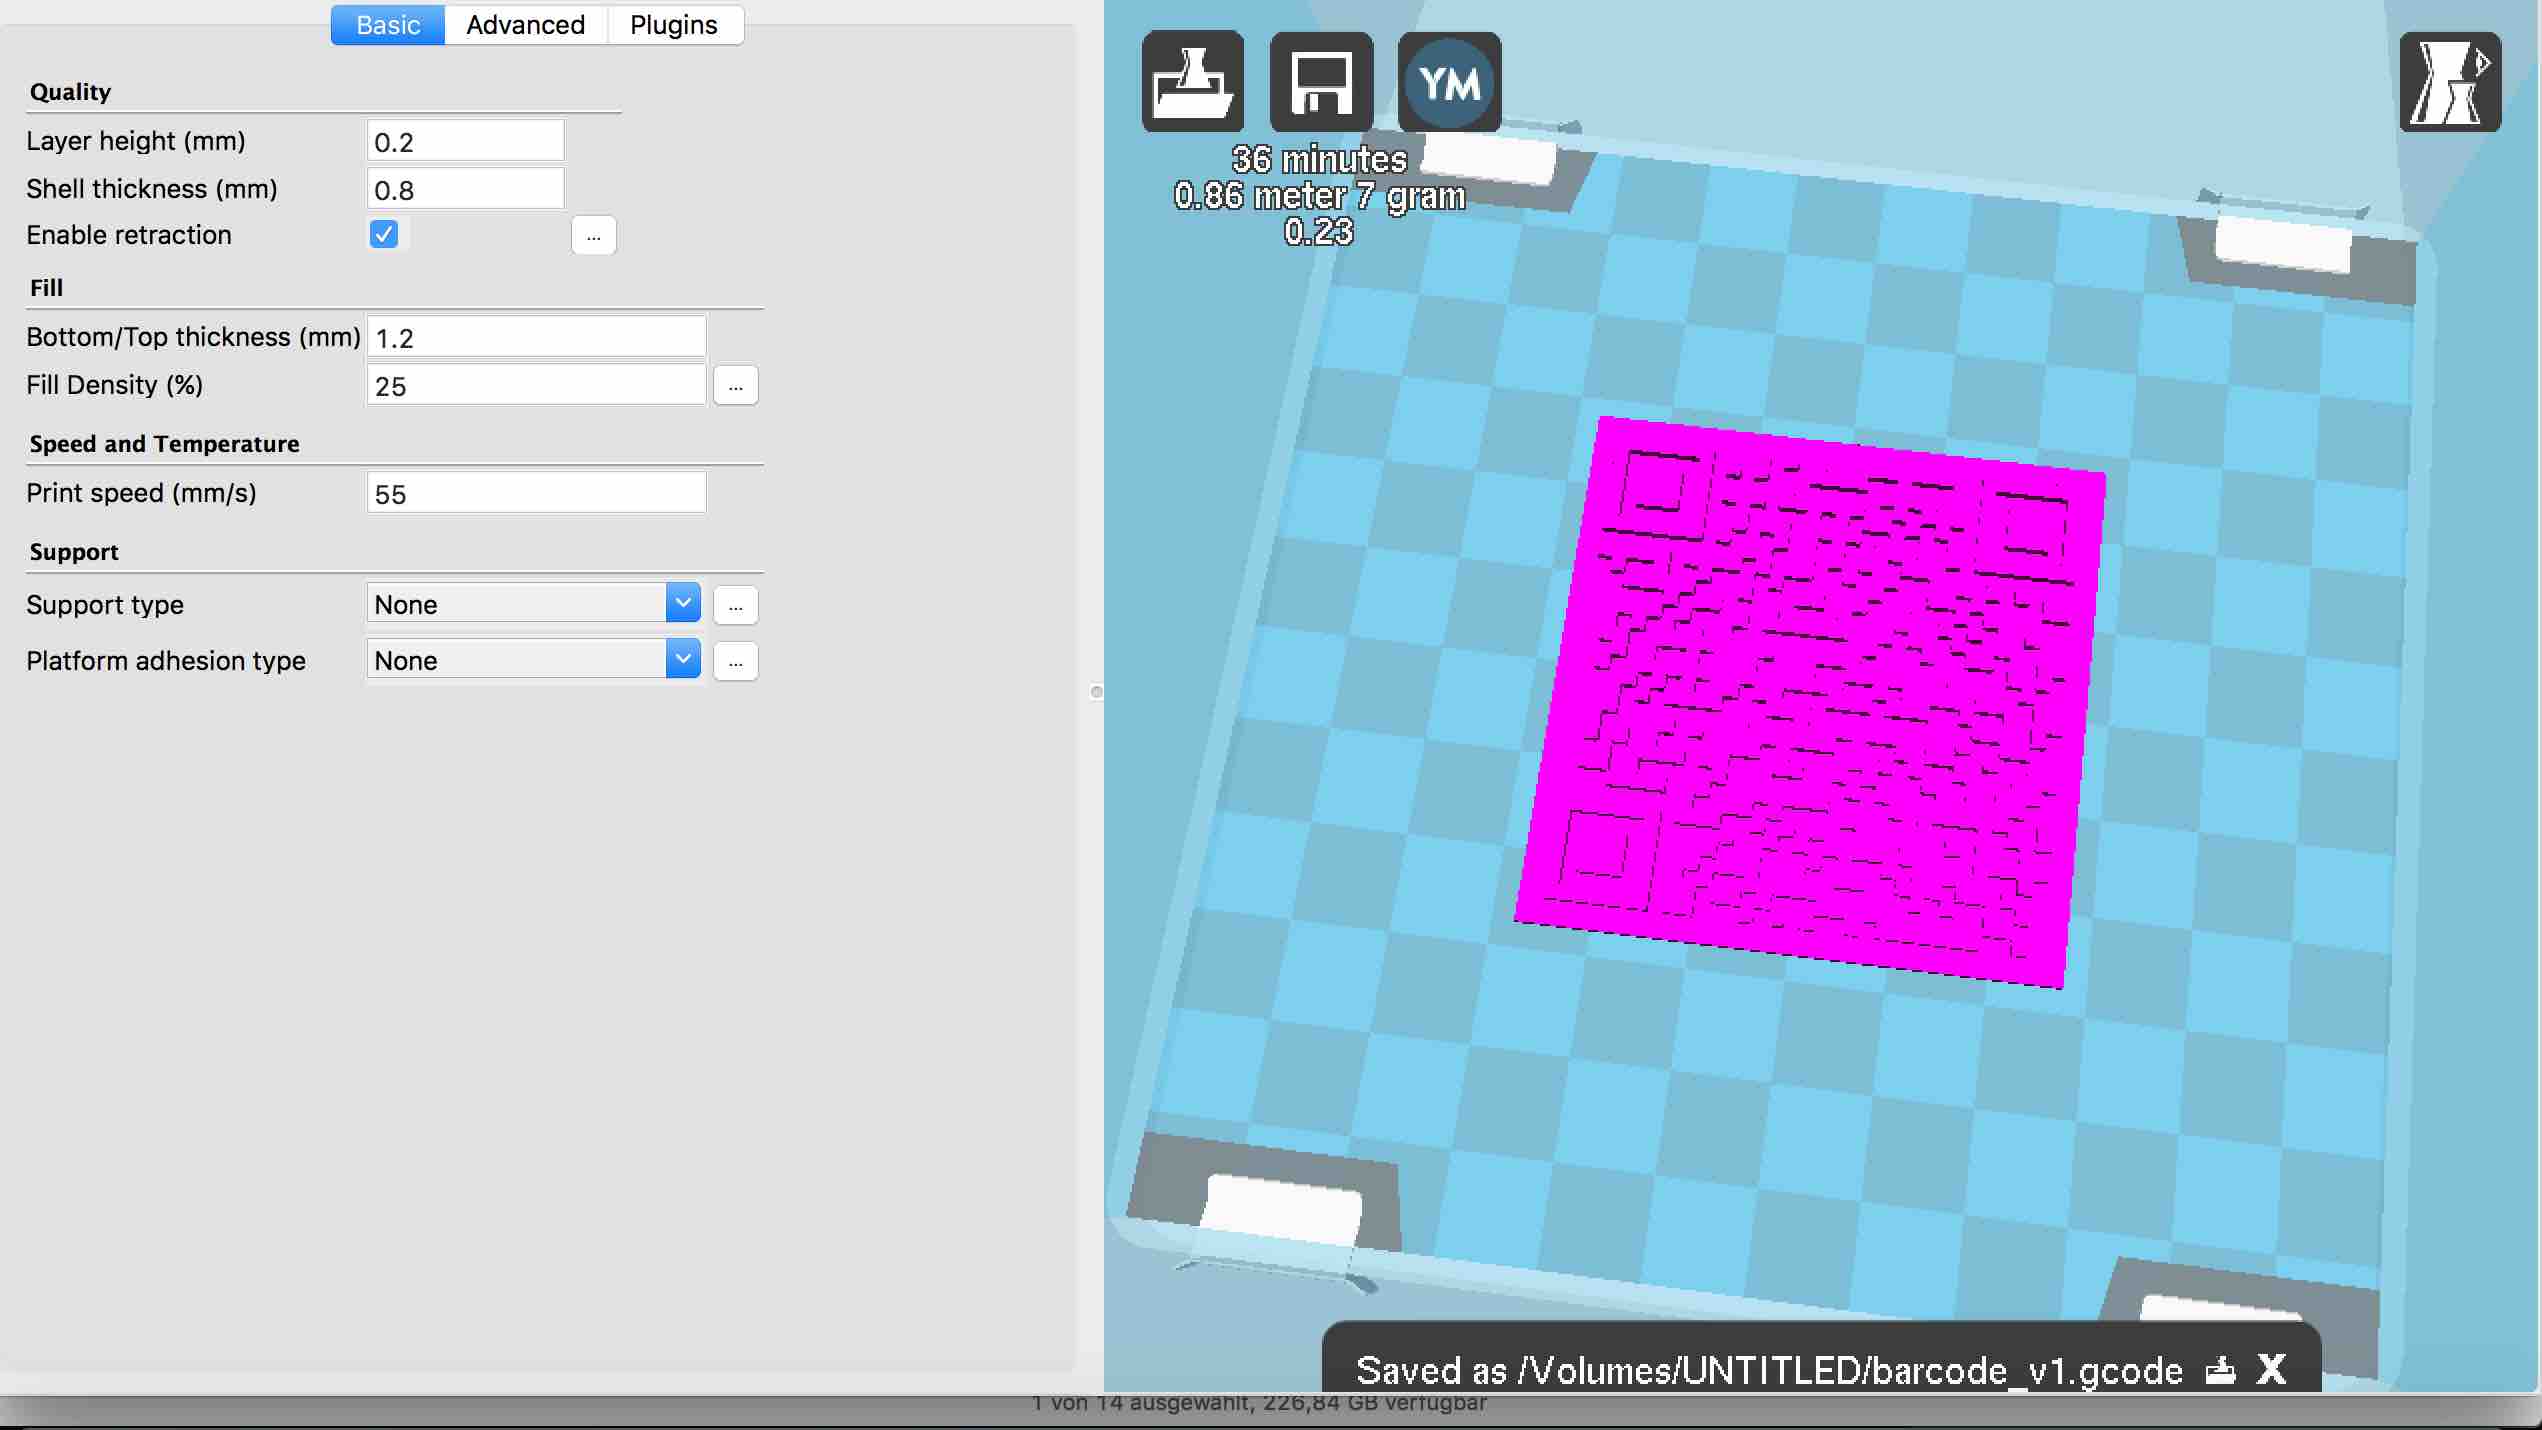Click the Load model icon

(x=1192, y=82)
